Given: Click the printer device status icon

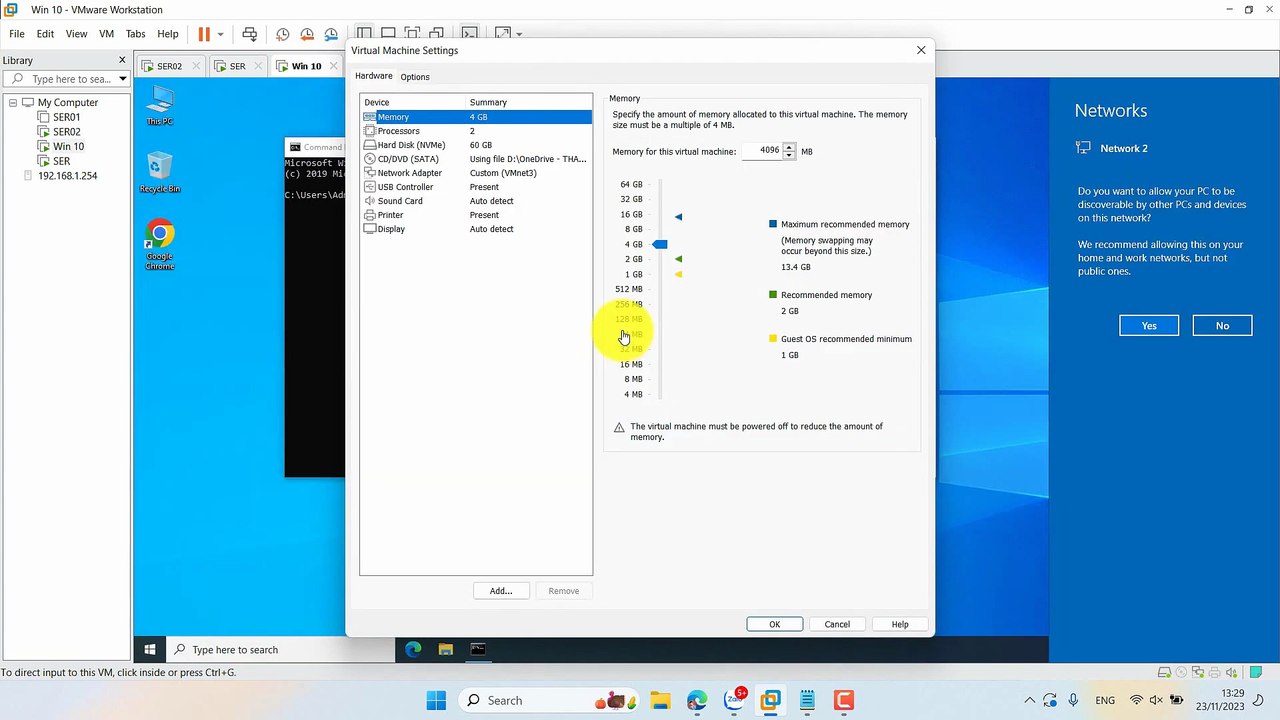Looking at the screenshot, I should pyautogui.click(x=1215, y=672).
